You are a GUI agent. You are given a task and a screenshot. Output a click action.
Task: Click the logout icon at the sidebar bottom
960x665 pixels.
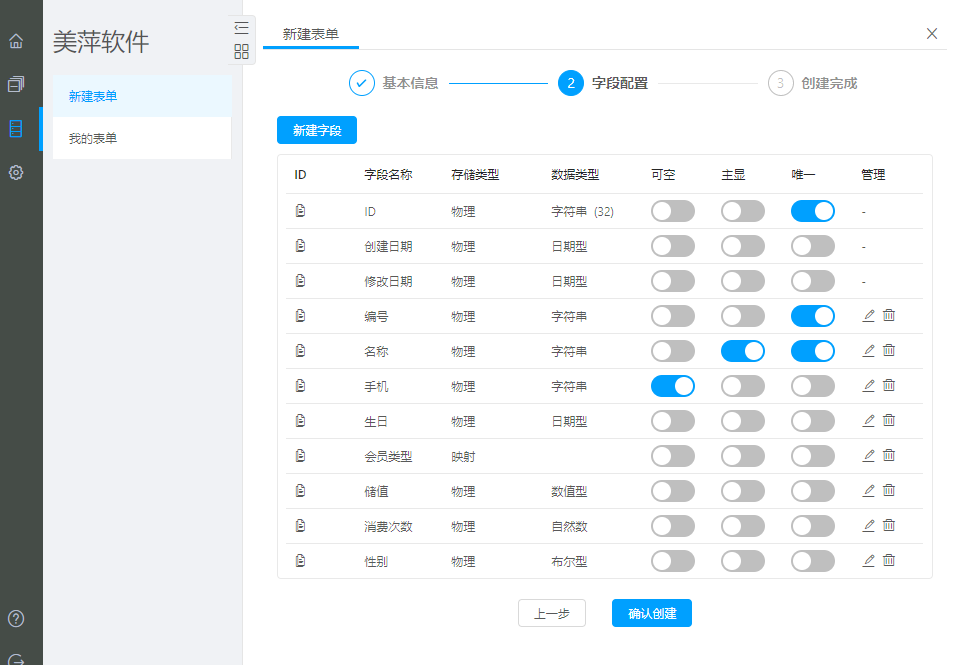[16, 659]
